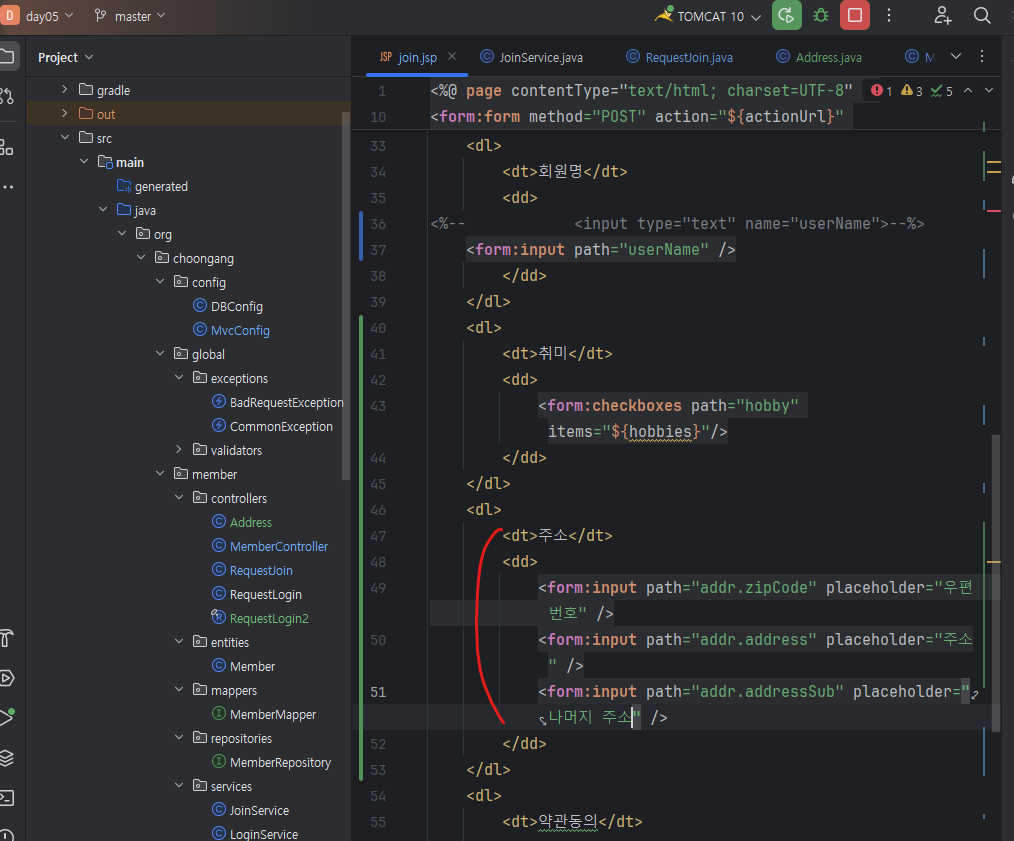Start debugging with the bug icon
Viewport: 1014px width, 841px height.
[821, 16]
